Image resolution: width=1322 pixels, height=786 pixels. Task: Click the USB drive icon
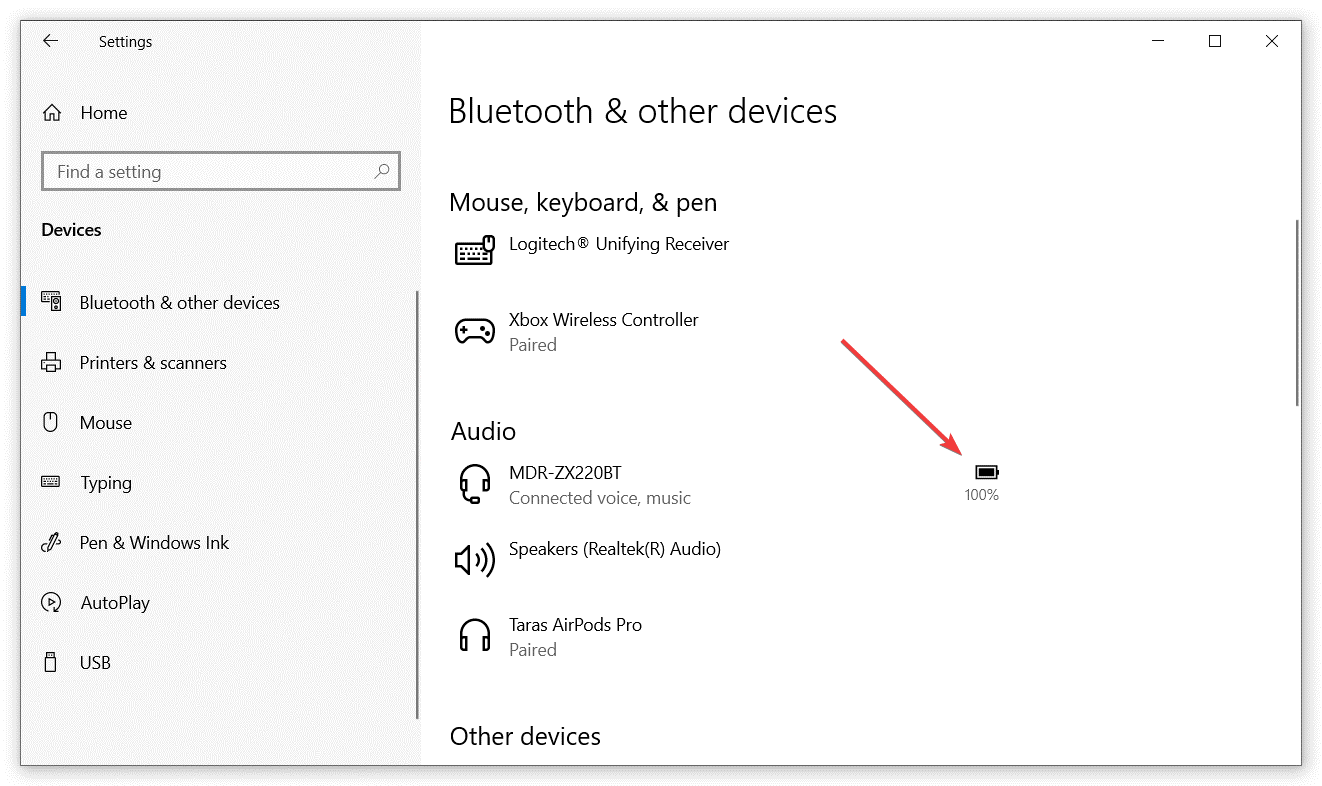[x=51, y=662]
